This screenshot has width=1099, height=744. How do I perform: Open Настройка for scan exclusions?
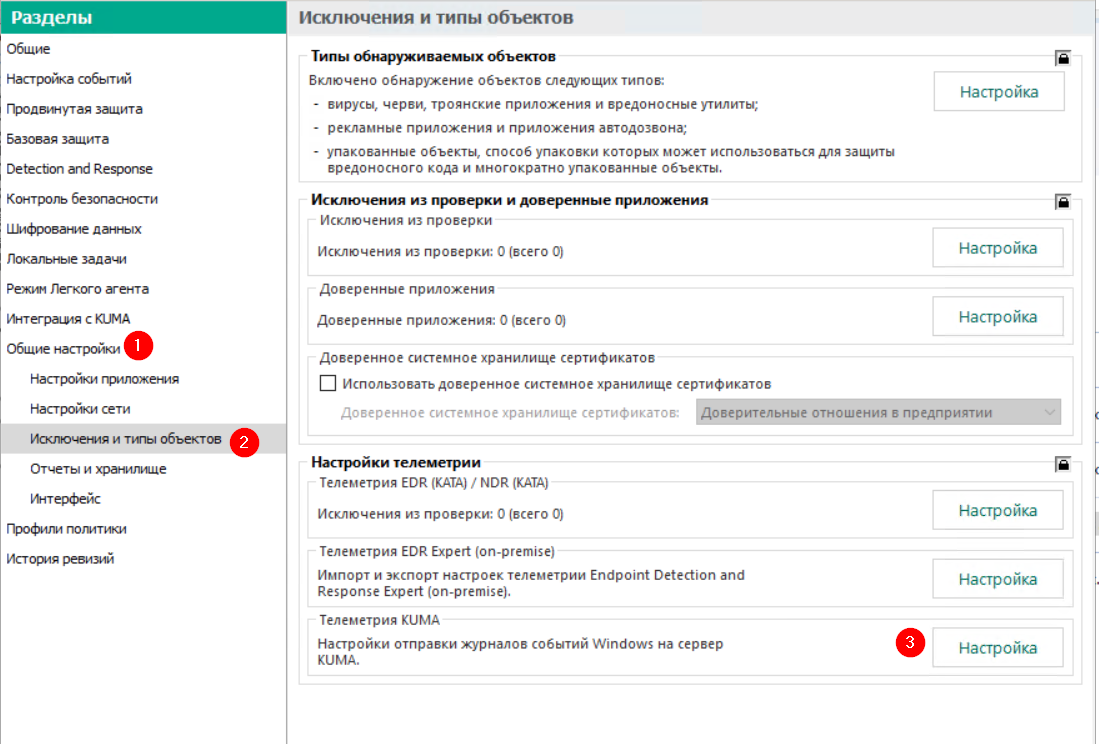tap(997, 248)
